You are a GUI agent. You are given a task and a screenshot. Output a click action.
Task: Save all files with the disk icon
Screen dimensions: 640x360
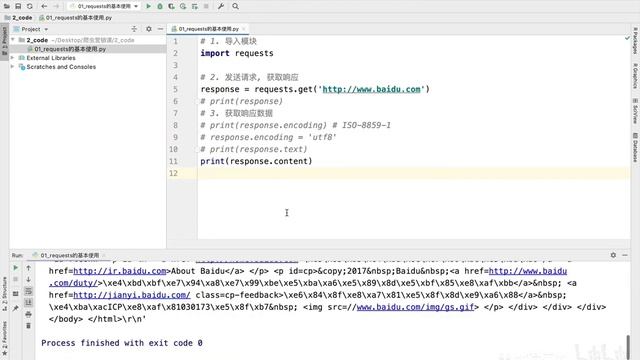pyautogui.click(x=18, y=6)
